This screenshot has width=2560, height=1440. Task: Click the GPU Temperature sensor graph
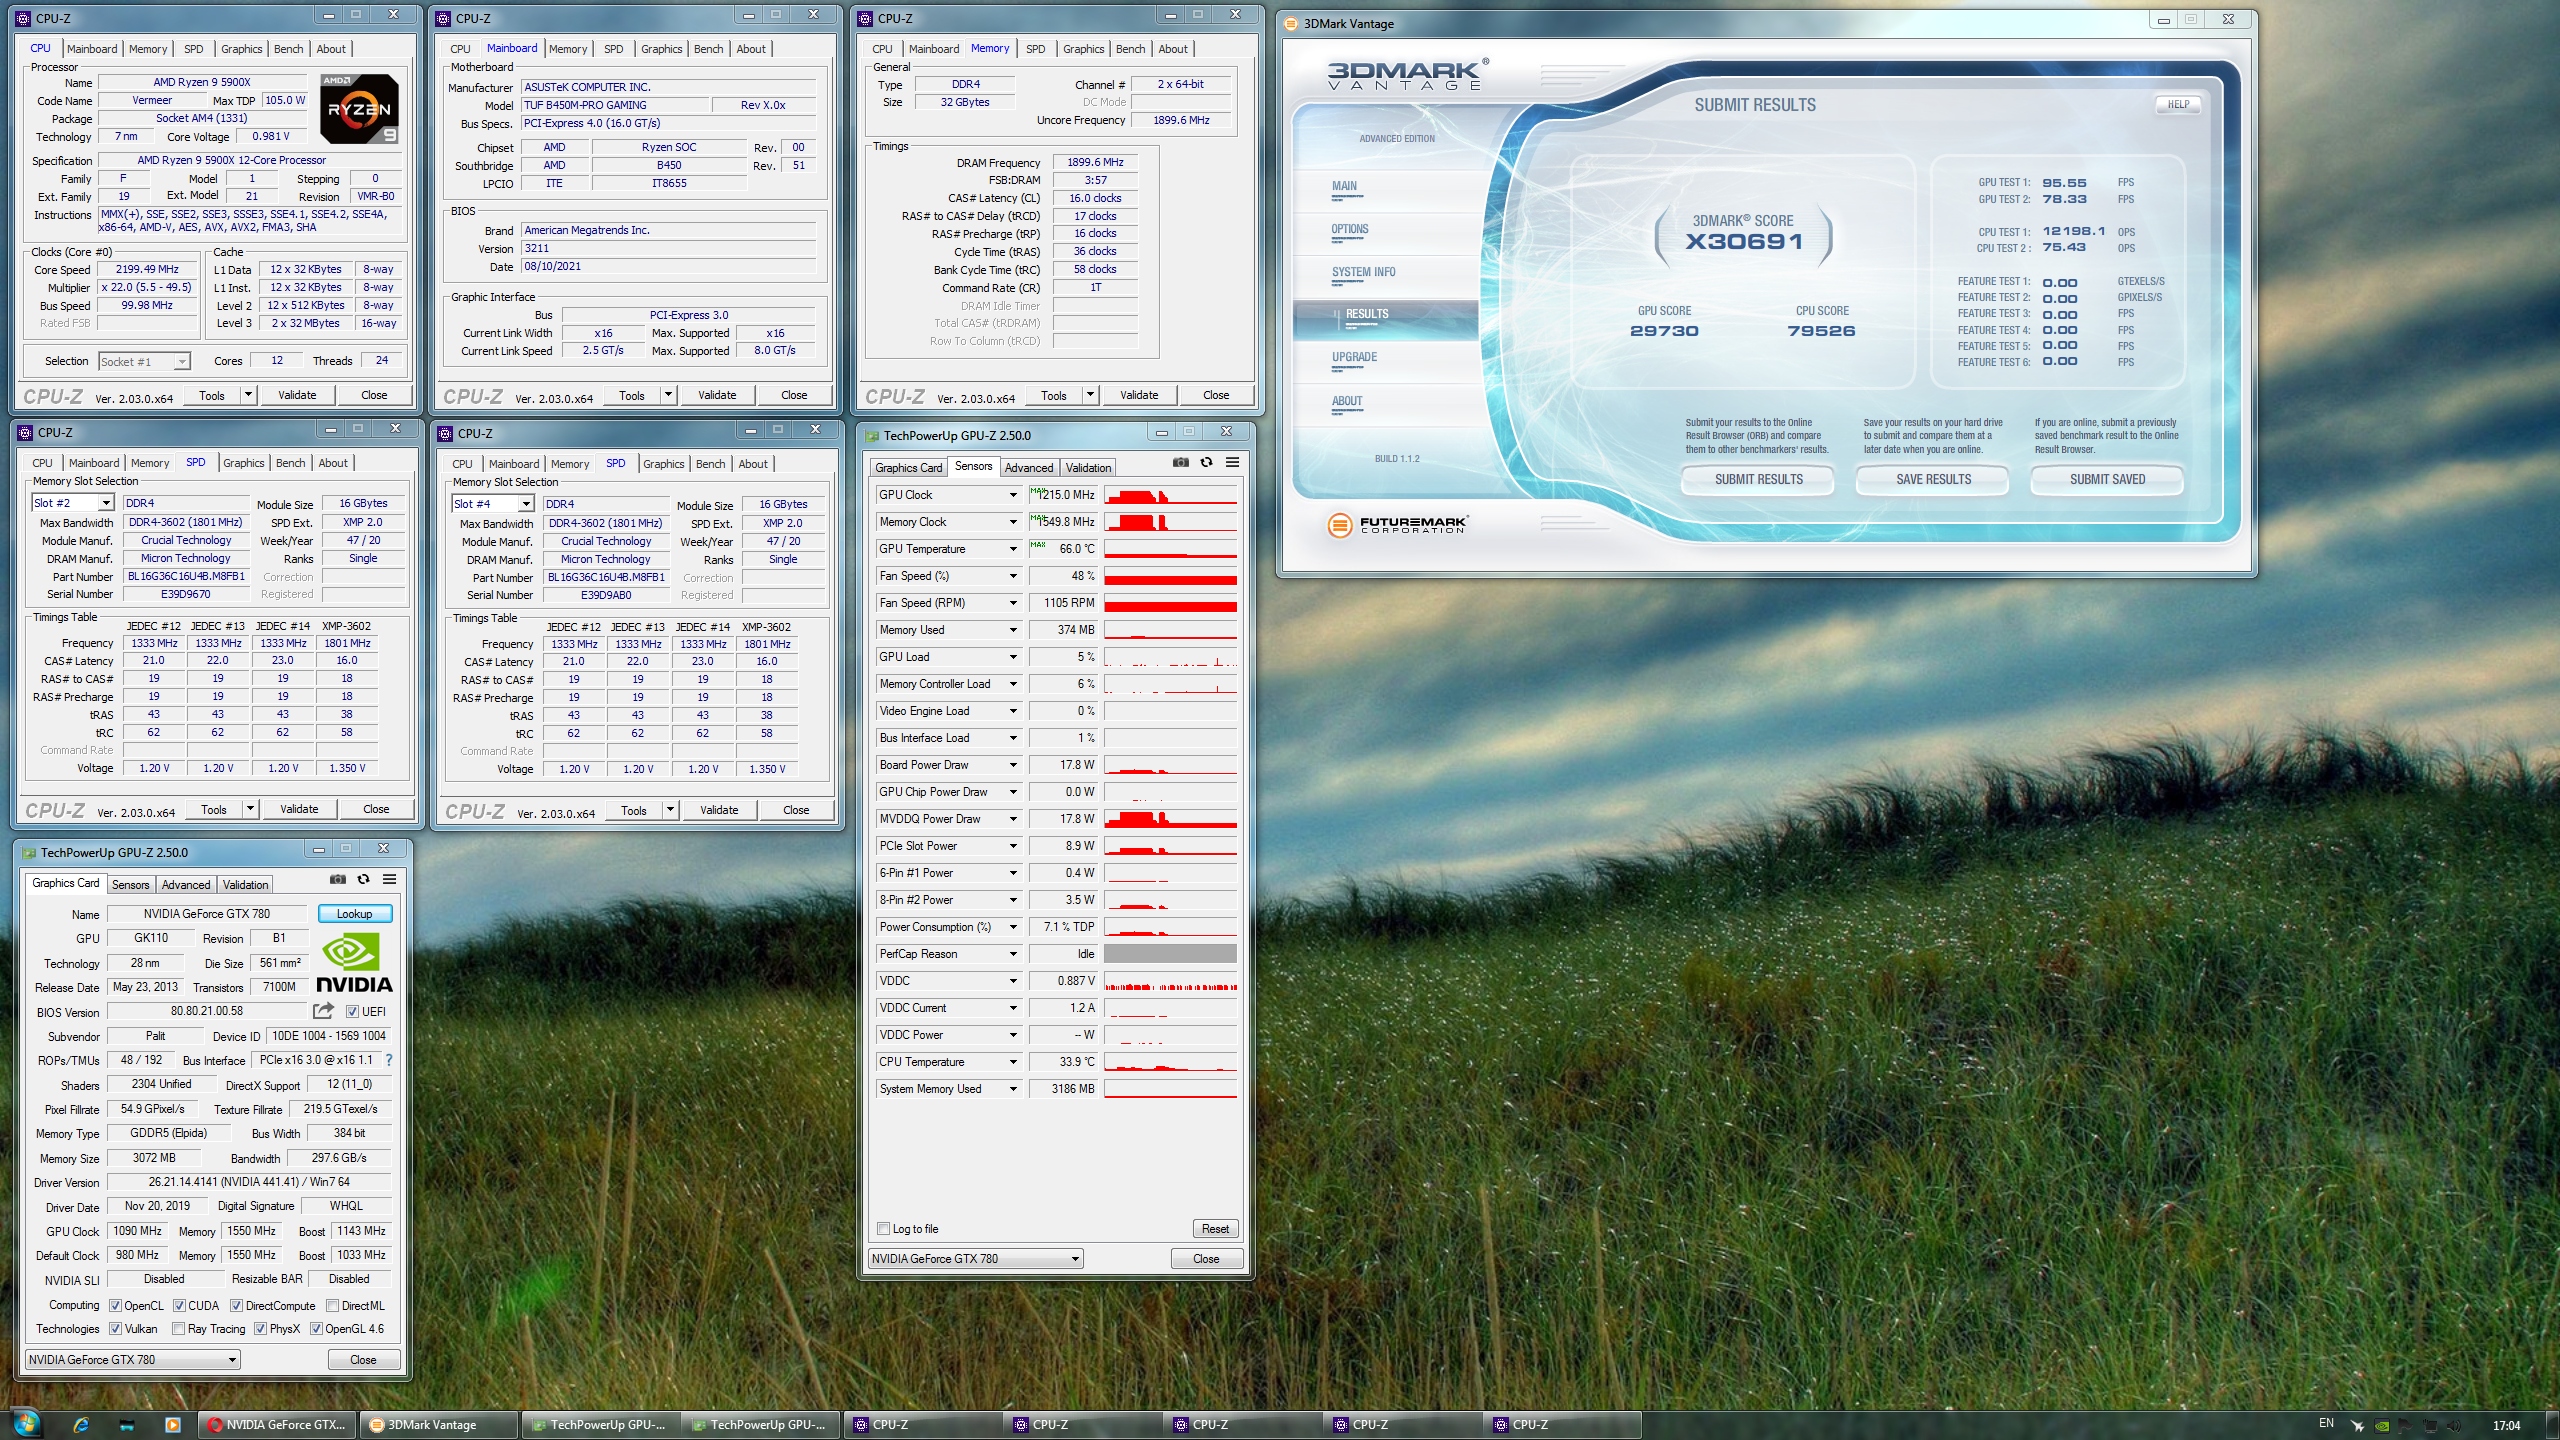pyautogui.click(x=1170, y=549)
